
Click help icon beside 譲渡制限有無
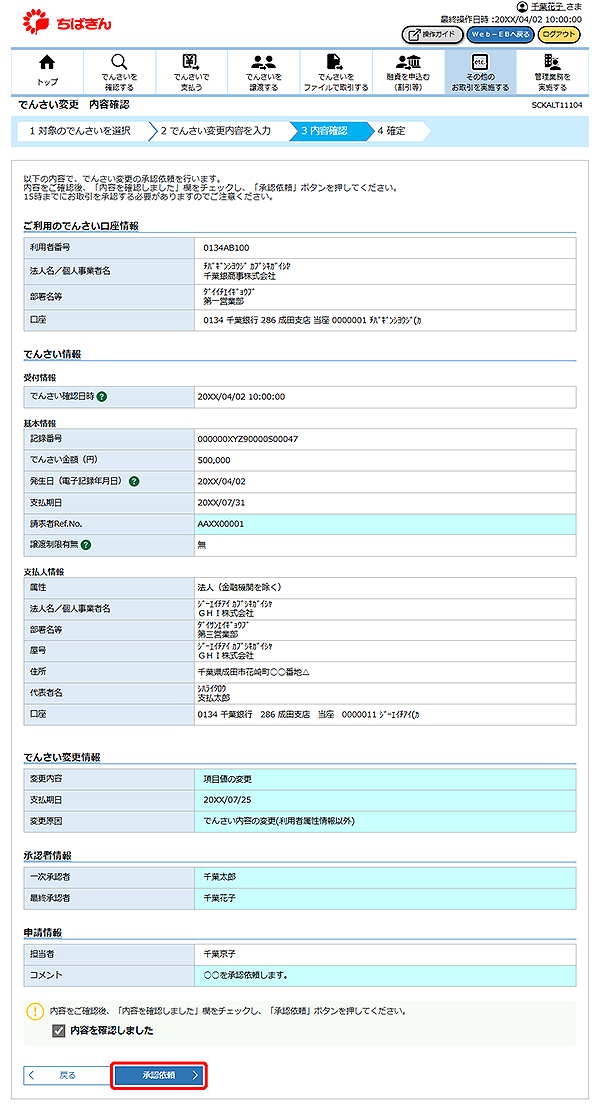tap(86, 545)
